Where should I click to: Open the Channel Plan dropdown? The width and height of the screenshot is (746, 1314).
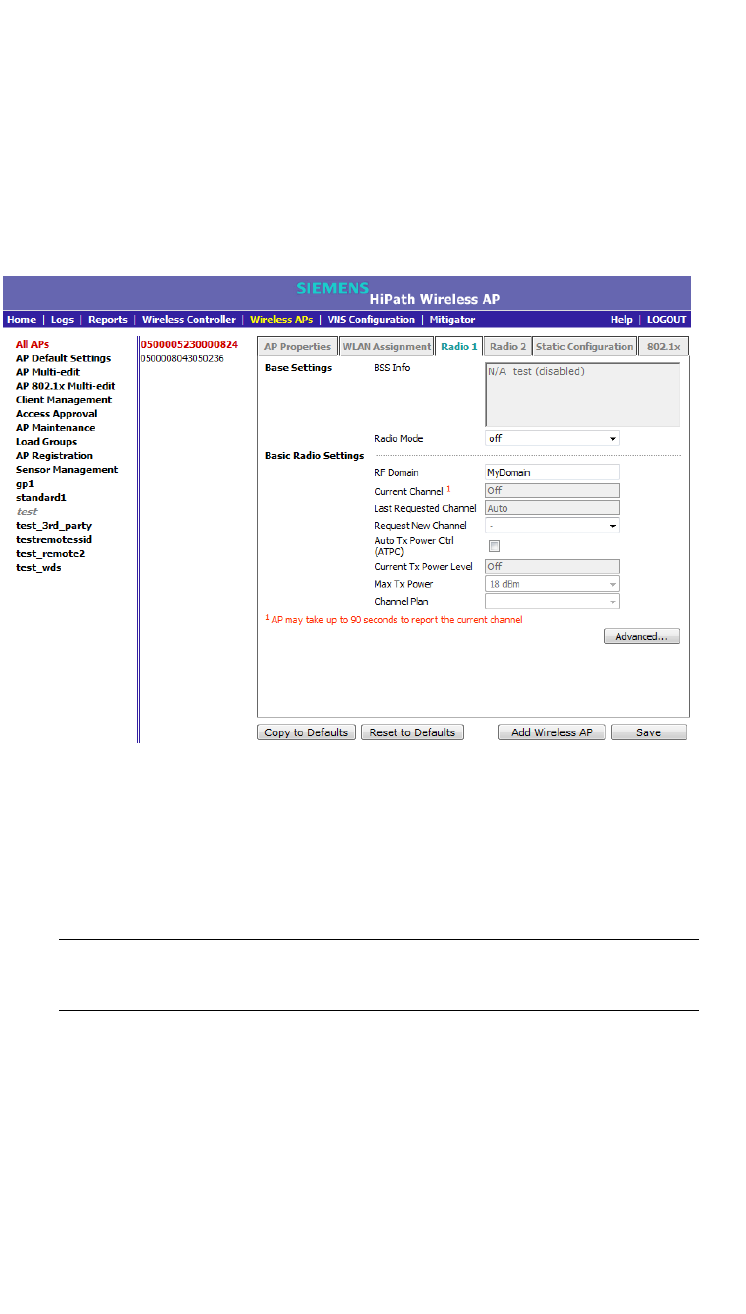pyautogui.click(x=552, y=602)
